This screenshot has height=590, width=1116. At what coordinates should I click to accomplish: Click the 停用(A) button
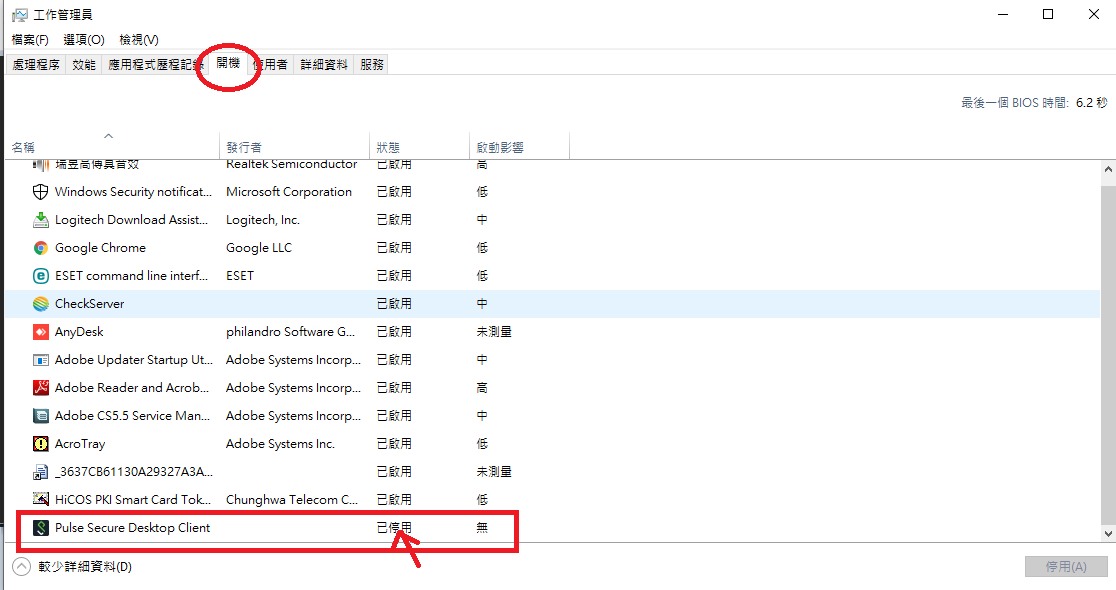point(1065,567)
